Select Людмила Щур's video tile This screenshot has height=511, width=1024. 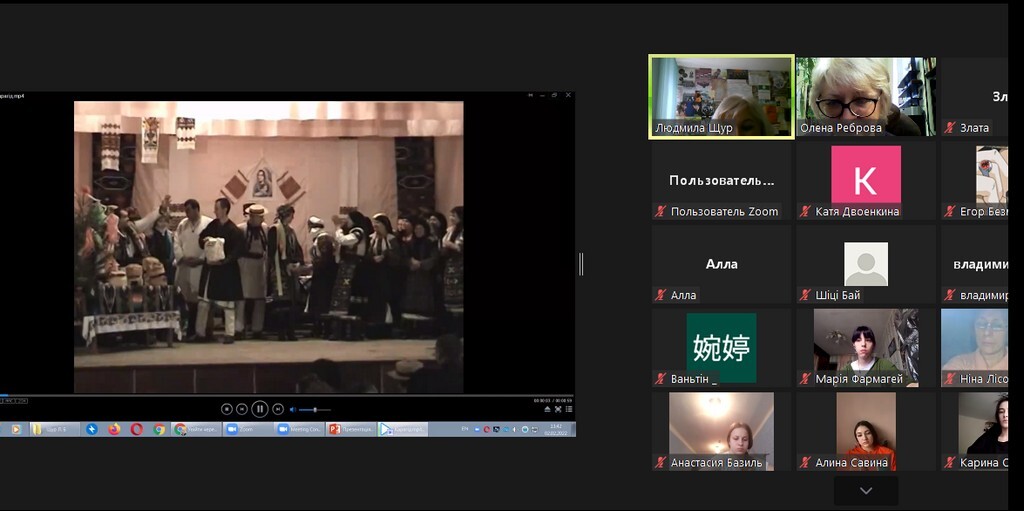(x=722, y=97)
